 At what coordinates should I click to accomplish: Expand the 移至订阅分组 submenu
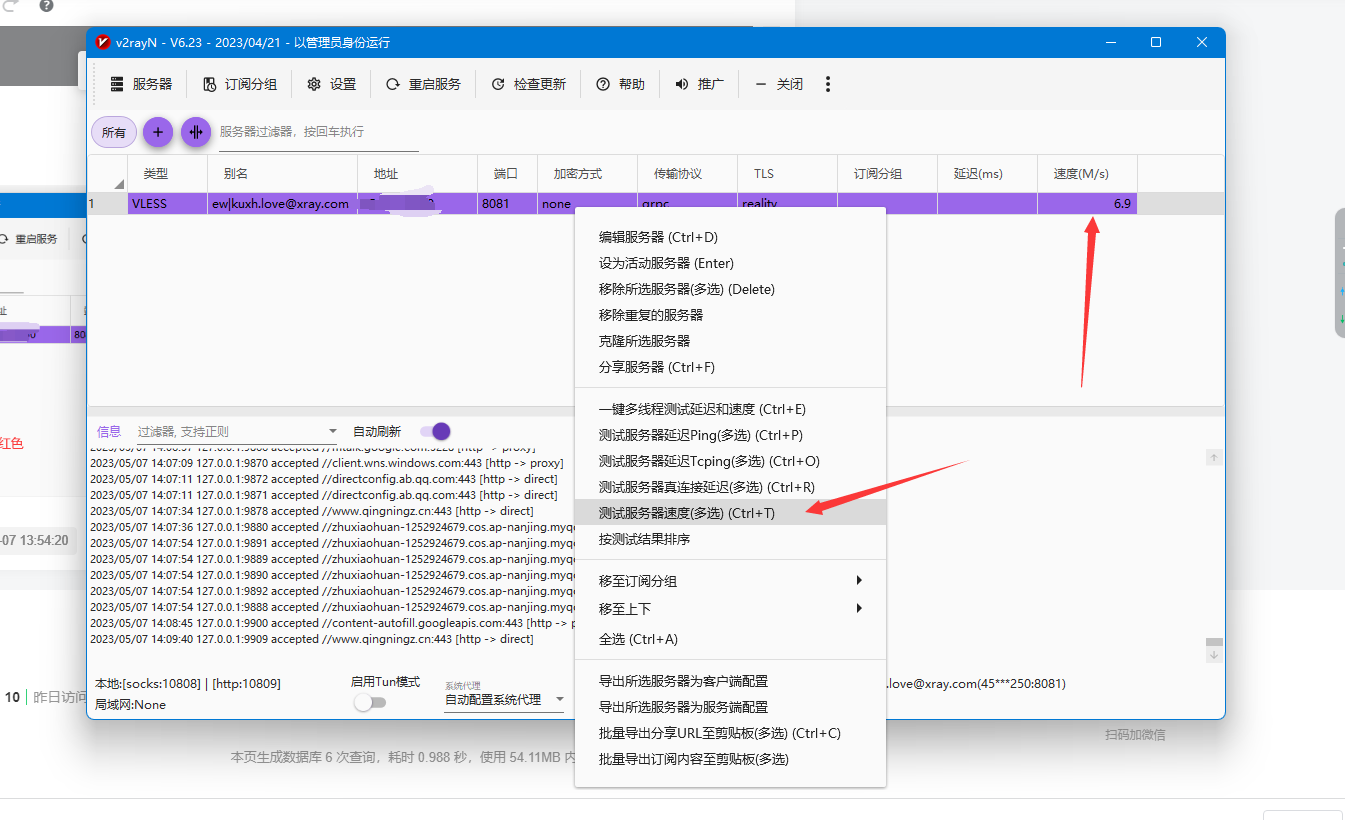click(730, 581)
